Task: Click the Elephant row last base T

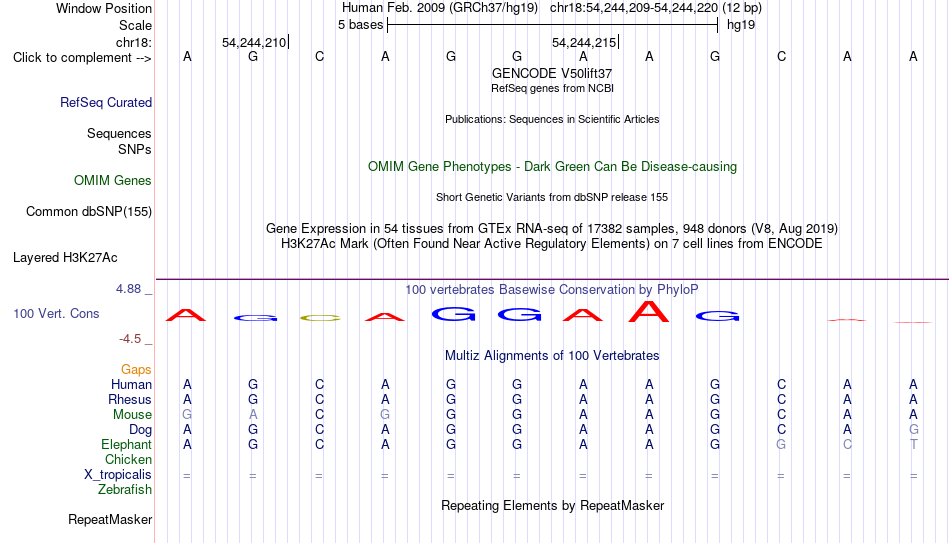Action: [x=913, y=445]
